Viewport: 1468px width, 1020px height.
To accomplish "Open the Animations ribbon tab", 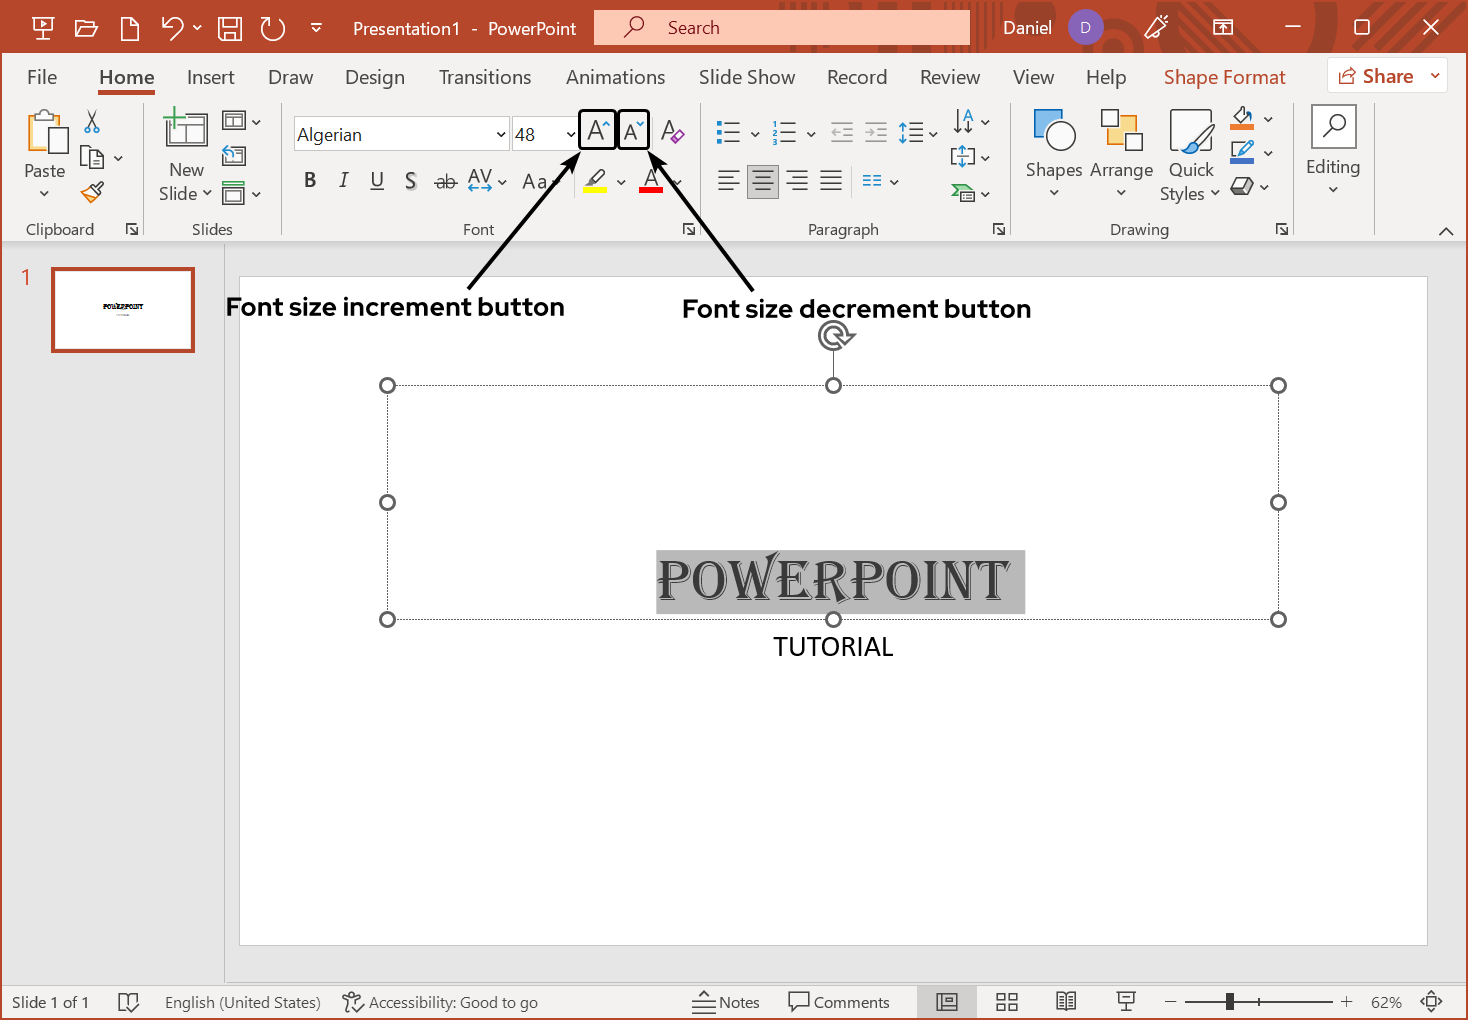I will pos(615,77).
